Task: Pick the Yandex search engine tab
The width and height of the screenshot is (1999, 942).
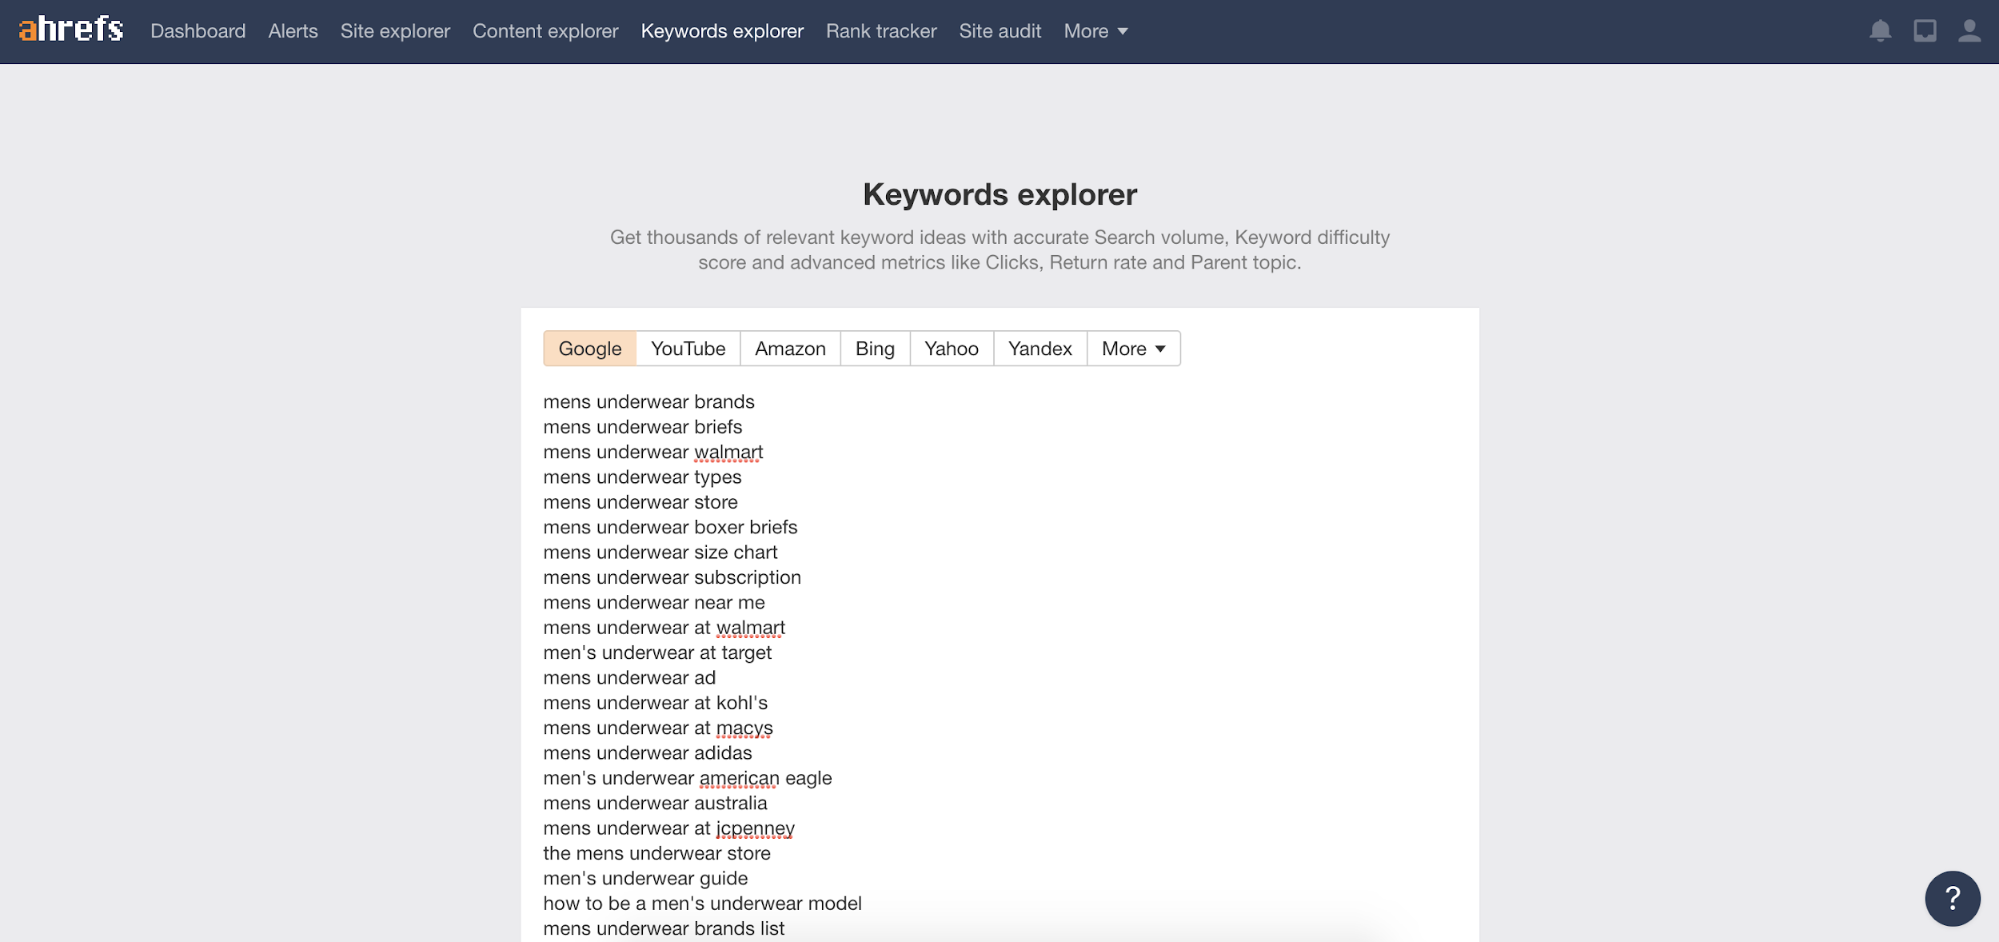Action: click(x=1040, y=348)
